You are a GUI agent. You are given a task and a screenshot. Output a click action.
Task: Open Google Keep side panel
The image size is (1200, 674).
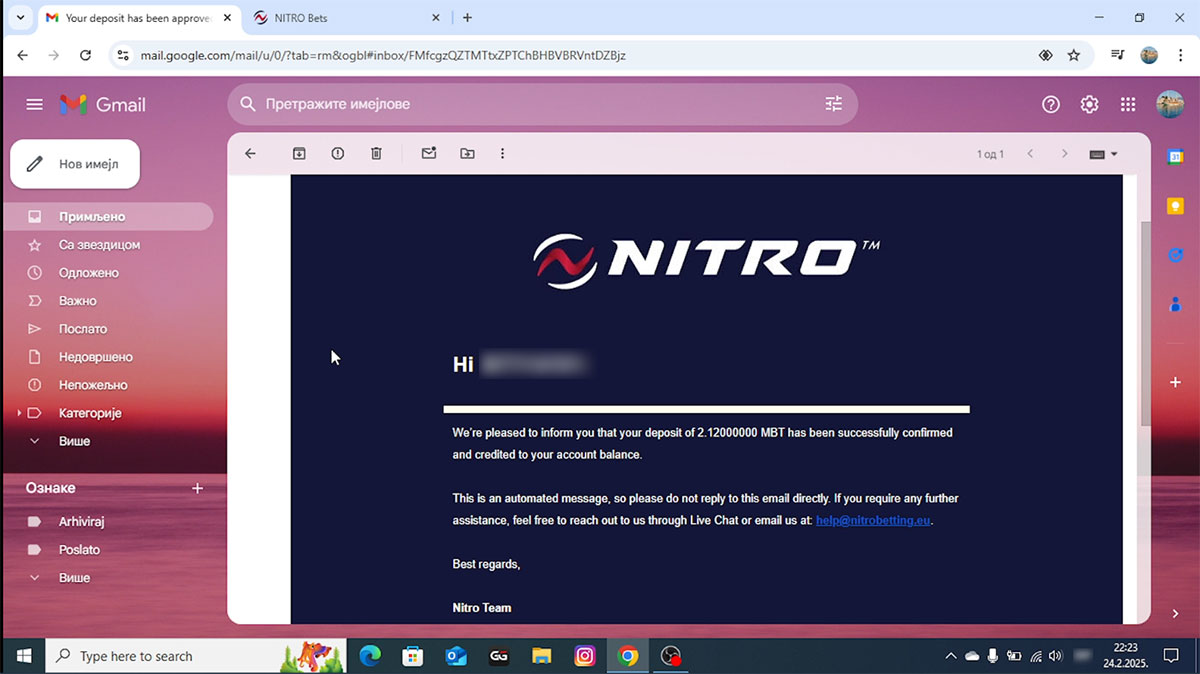[1176, 205]
